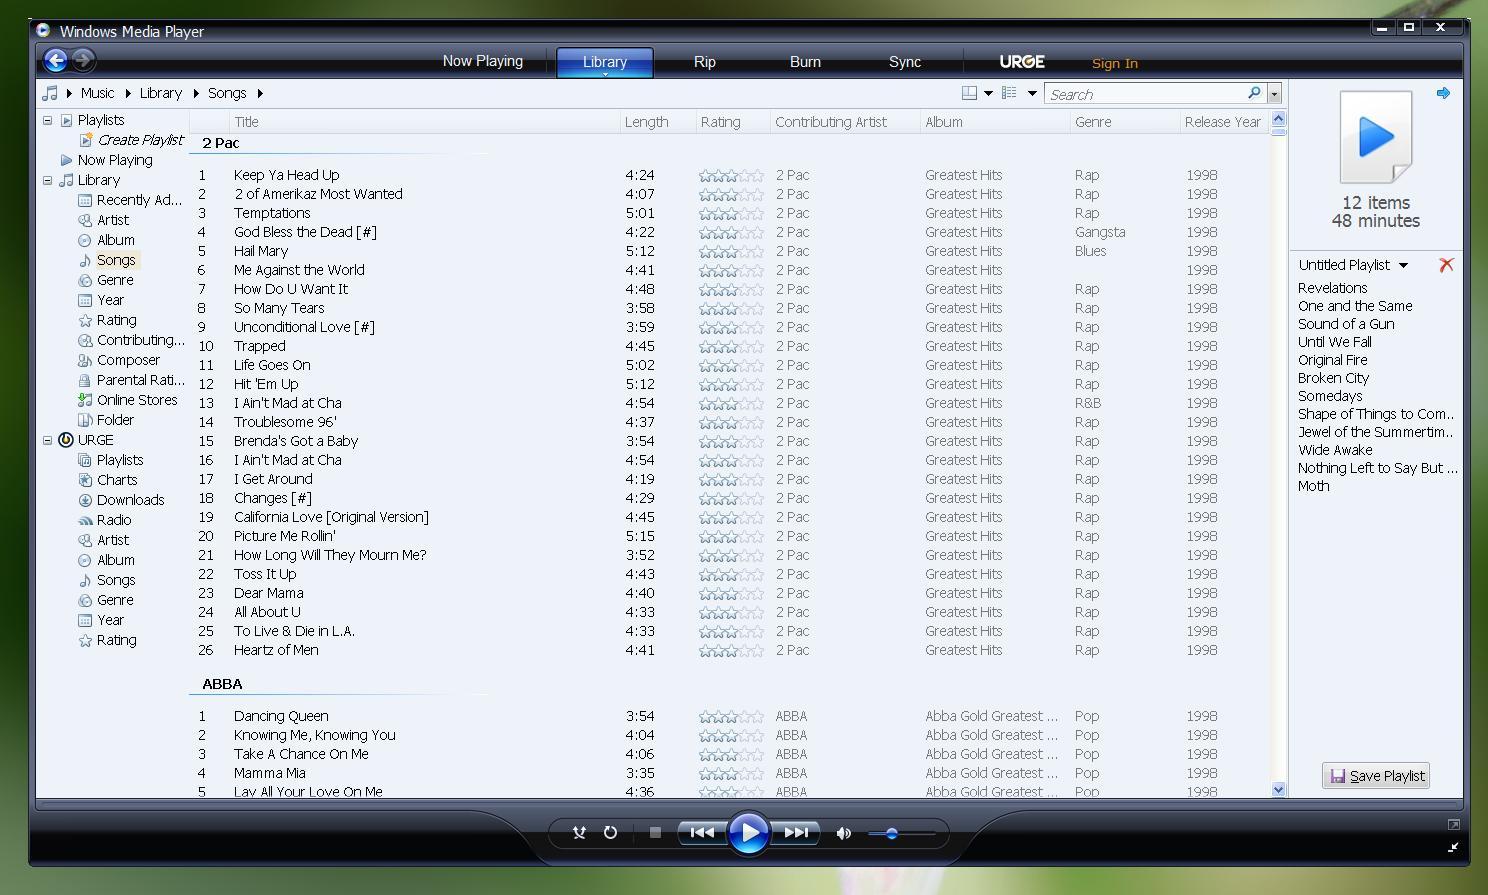Click the scroll down arrow of song list
The height and width of the screenshot is (895, 1488).
1278,789
